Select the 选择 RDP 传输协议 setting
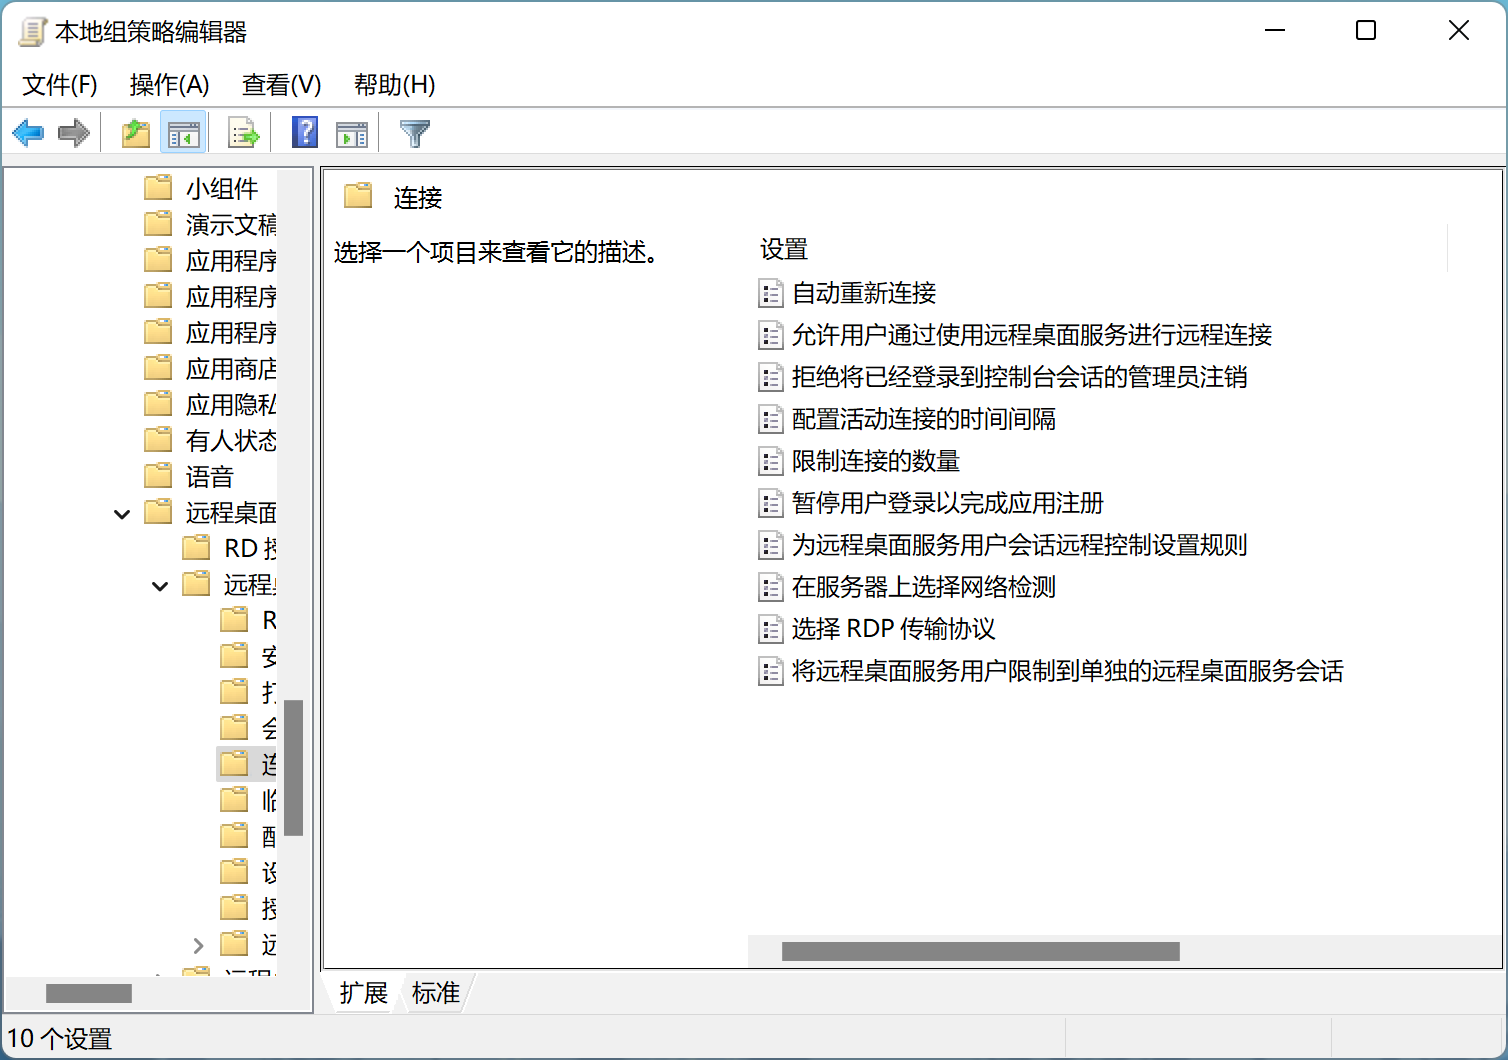1508x1060 pixels. (893, 629)
